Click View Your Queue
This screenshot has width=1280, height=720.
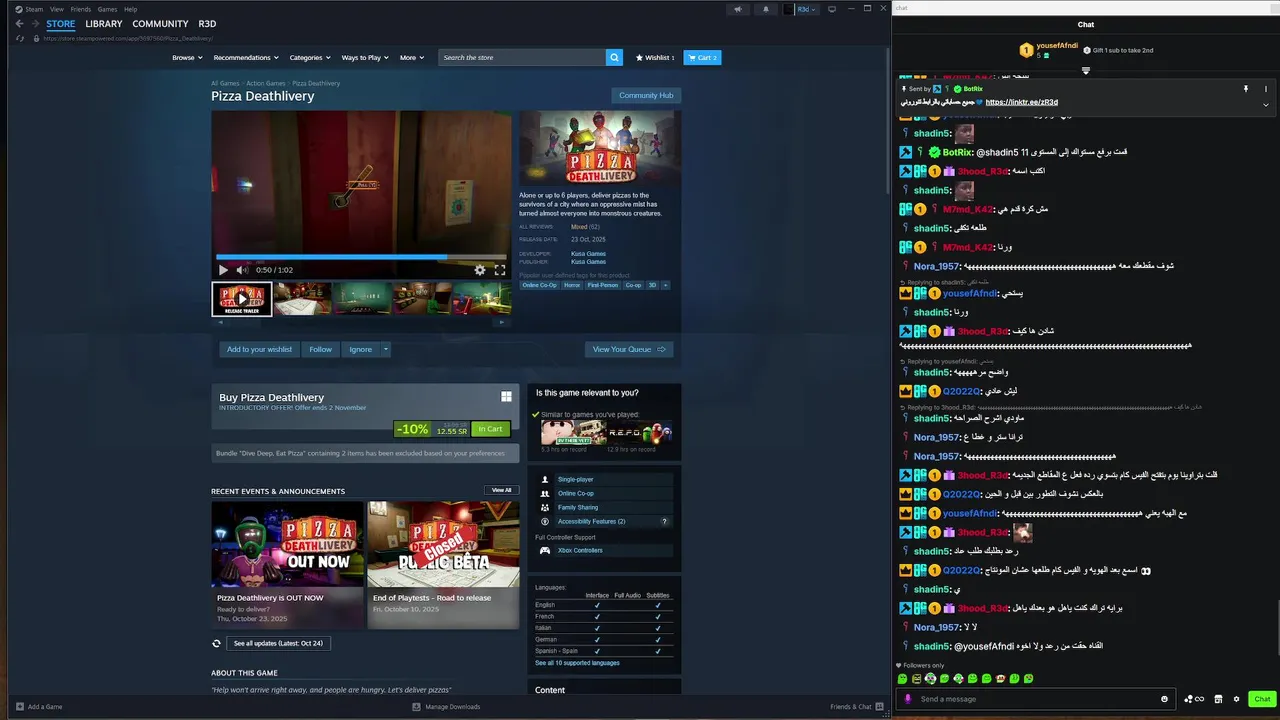[x=629, y=349]
